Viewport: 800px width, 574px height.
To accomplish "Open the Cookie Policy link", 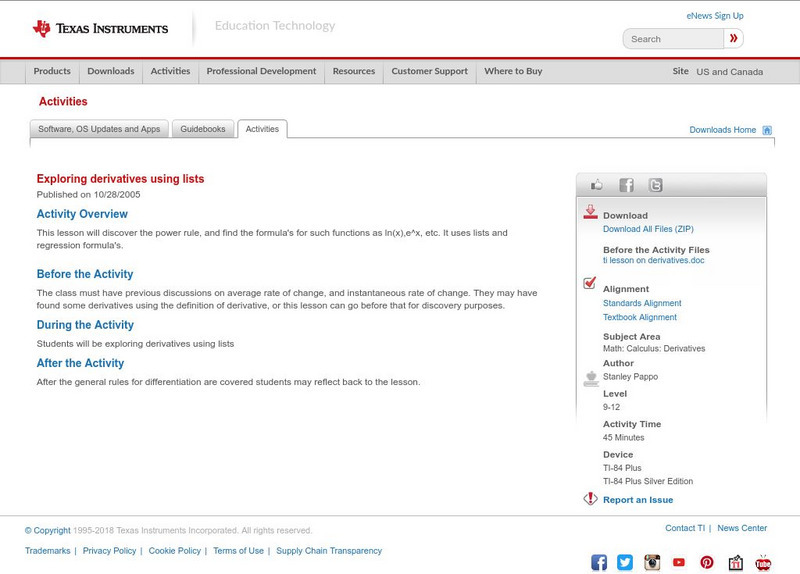I will (174, 551).
